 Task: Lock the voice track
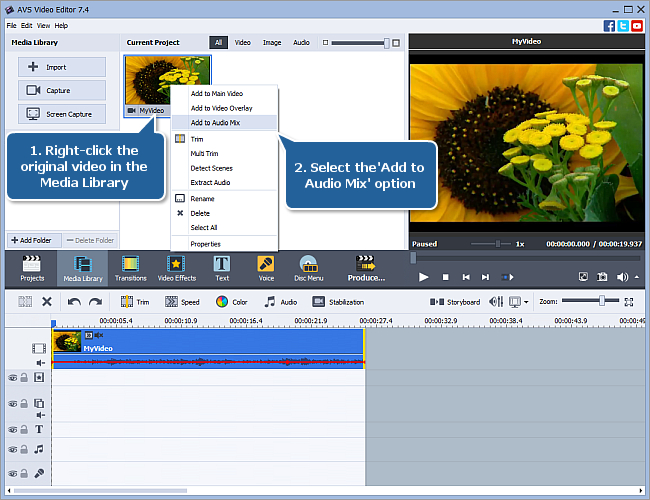[24, 473]
